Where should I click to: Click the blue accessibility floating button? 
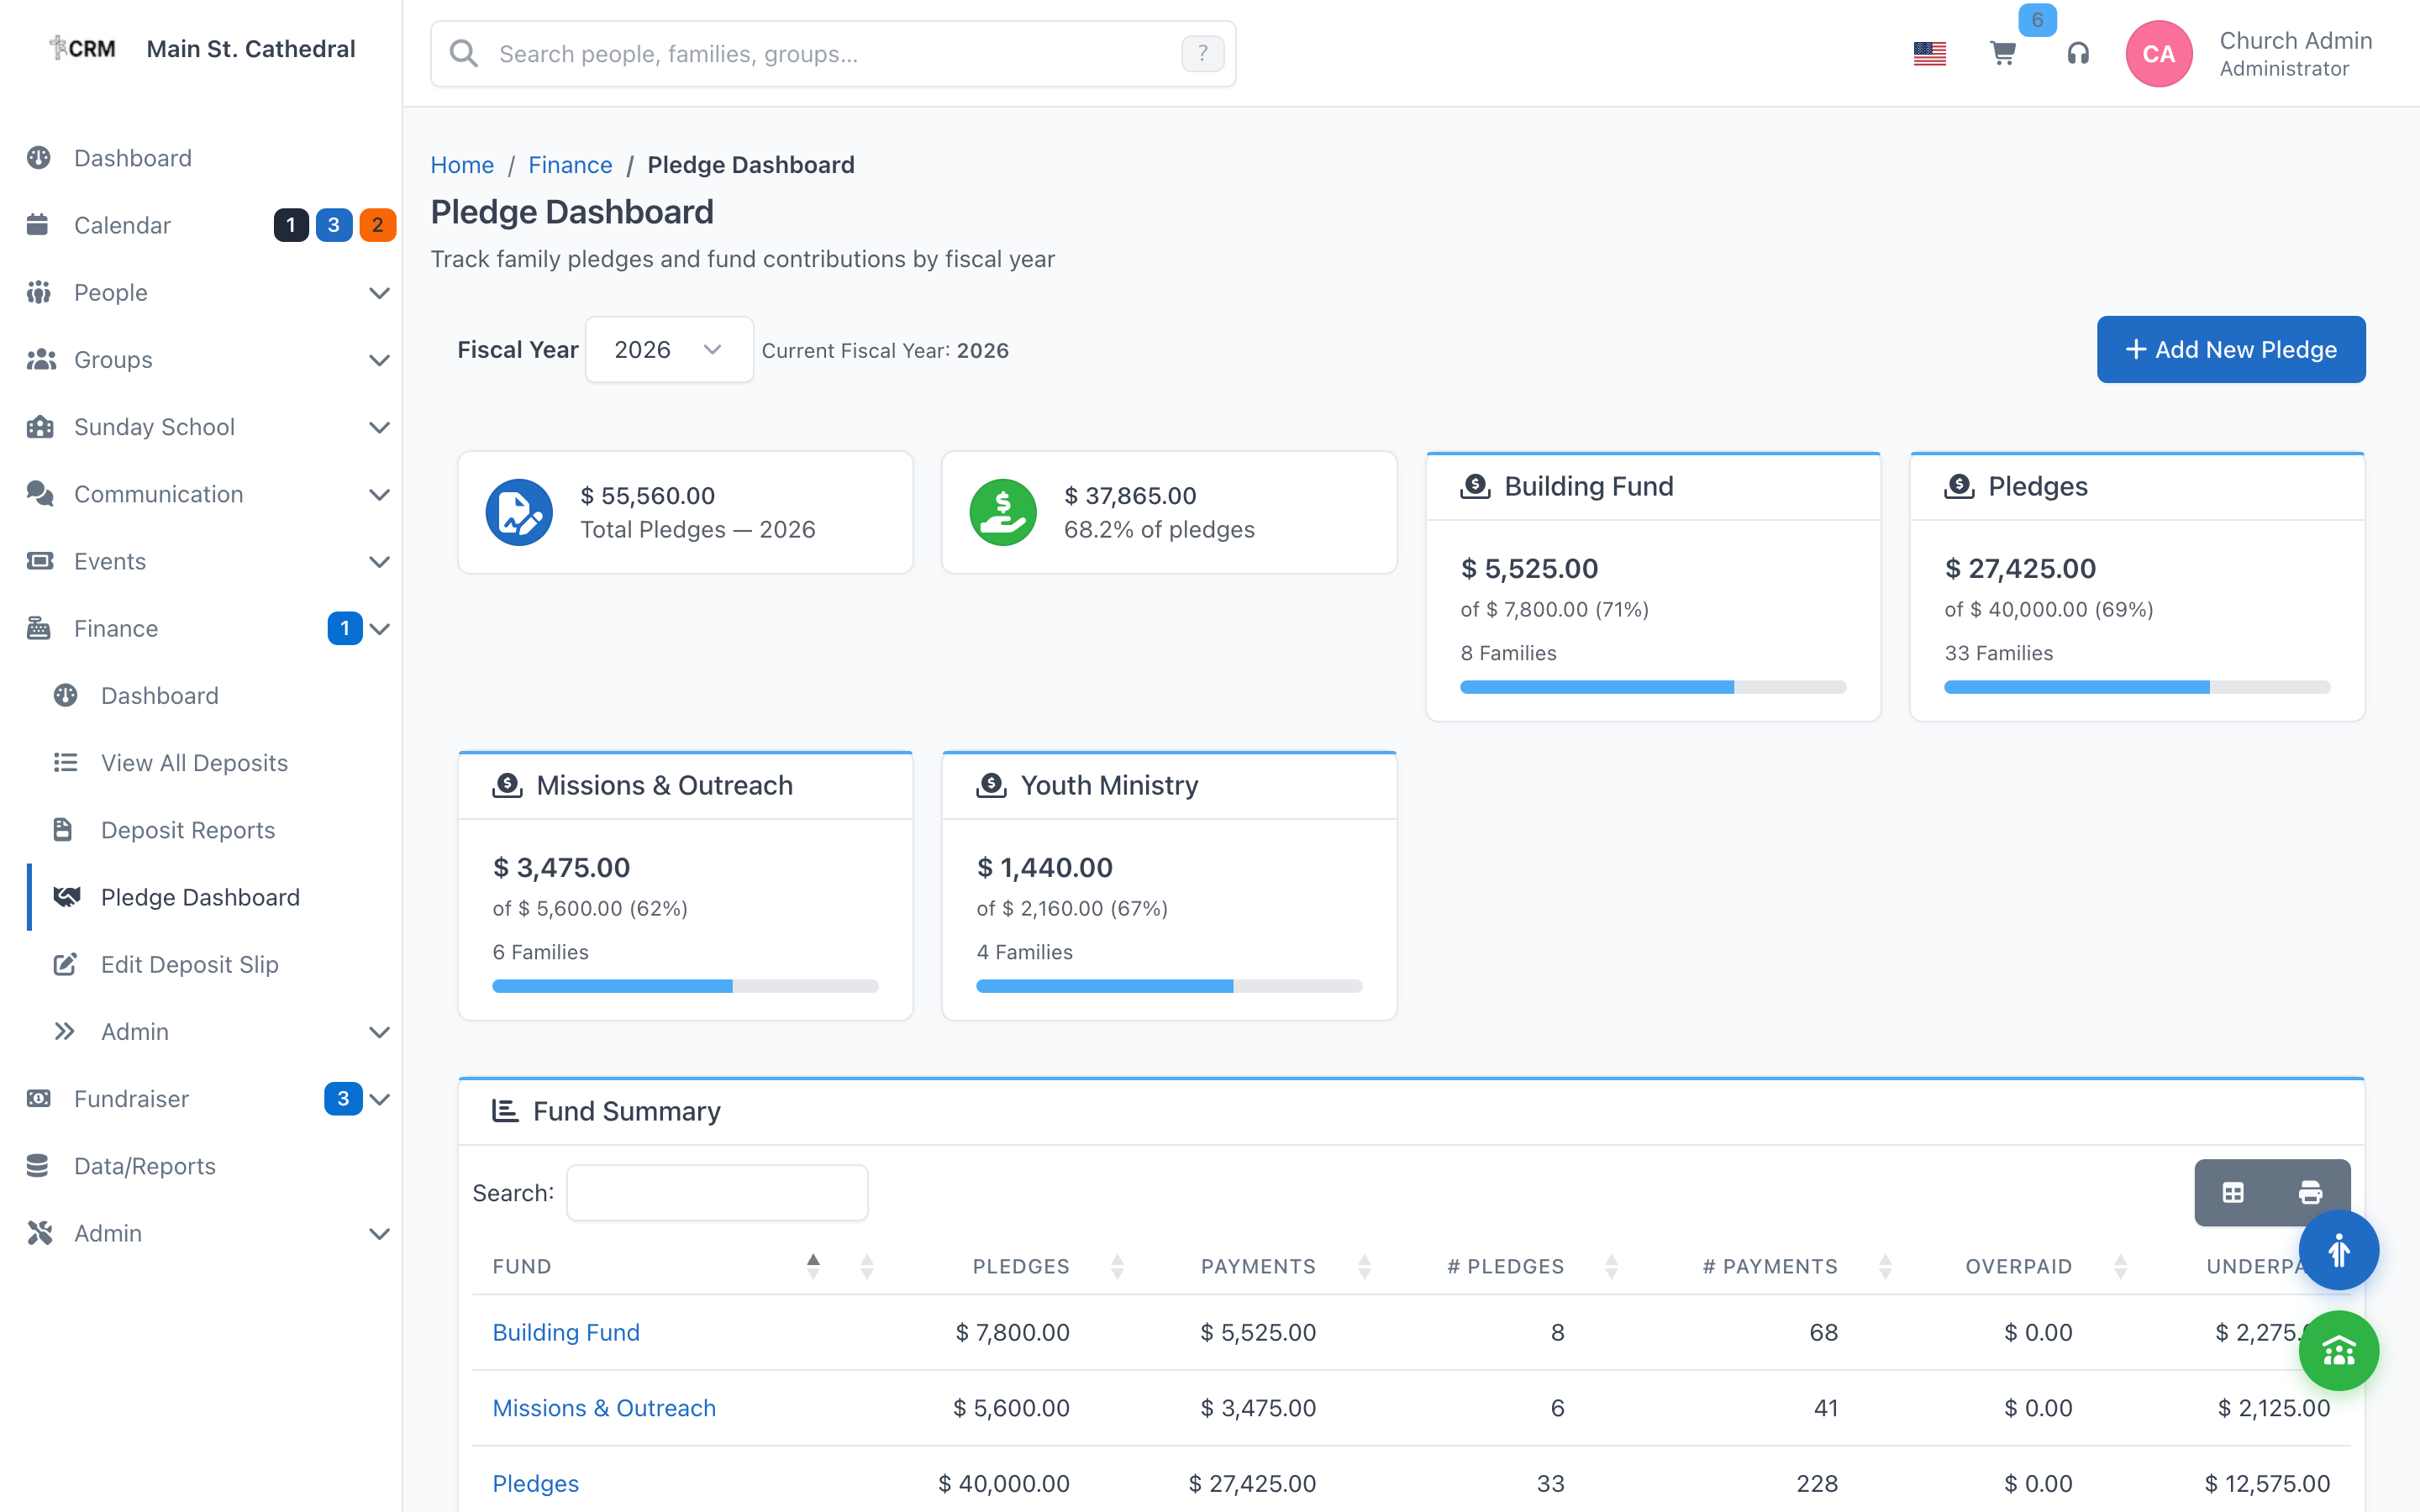click(x=2338, y=1250)
